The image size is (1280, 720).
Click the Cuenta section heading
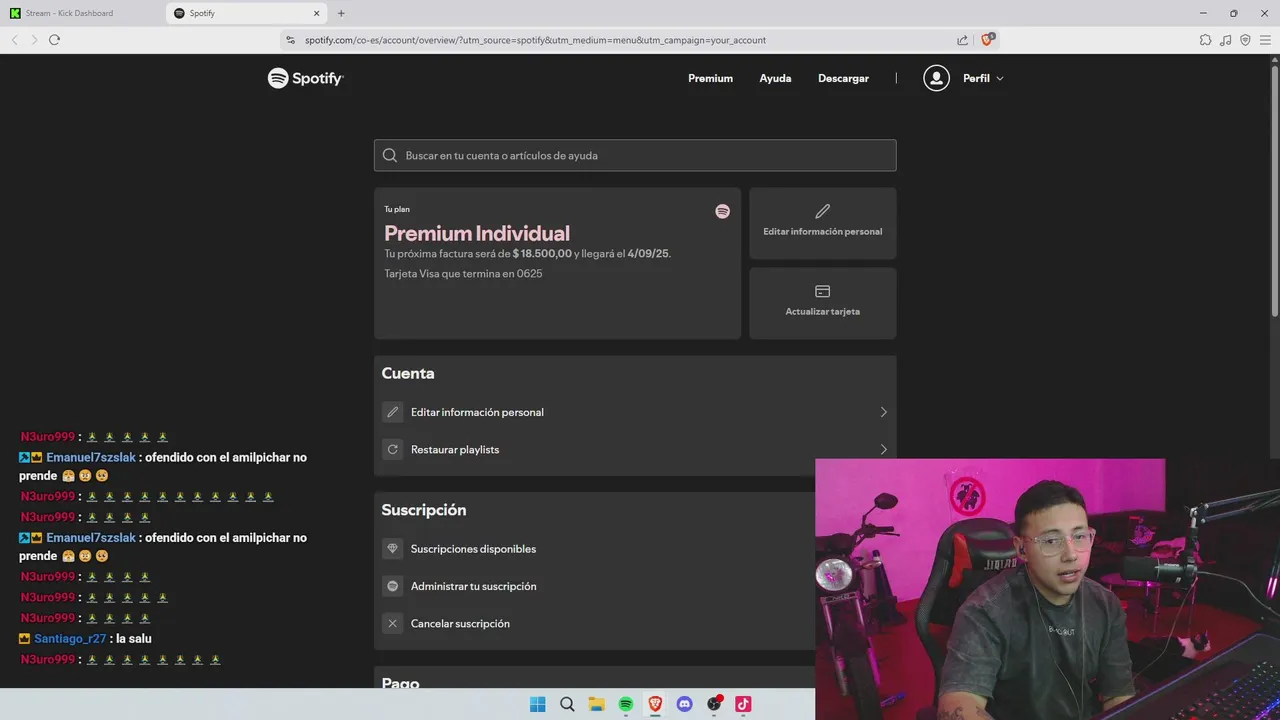(408, 373)
